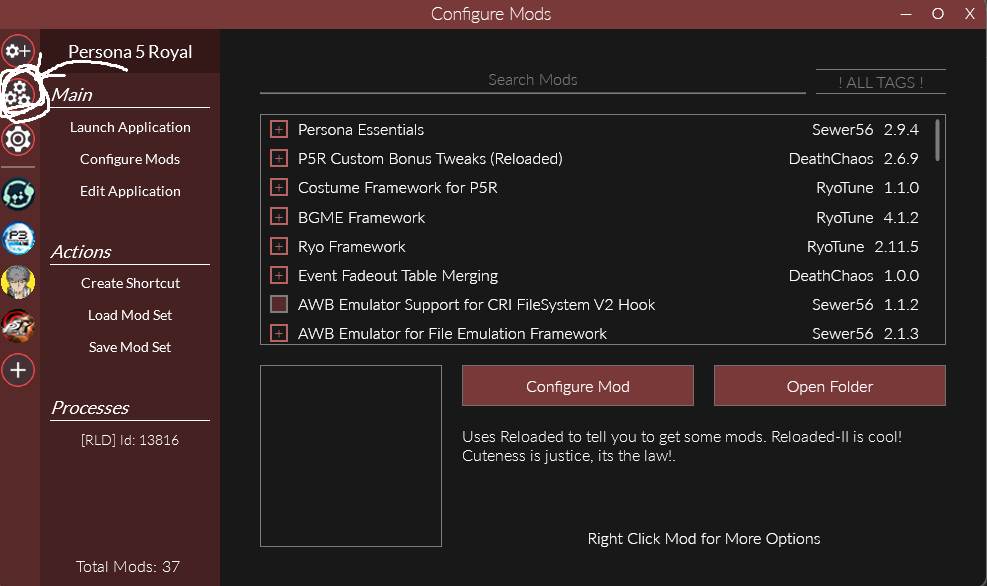Maximize the Configure Mods window
Image resolution: width=987 pixels, height=586 pixels.
938,14
